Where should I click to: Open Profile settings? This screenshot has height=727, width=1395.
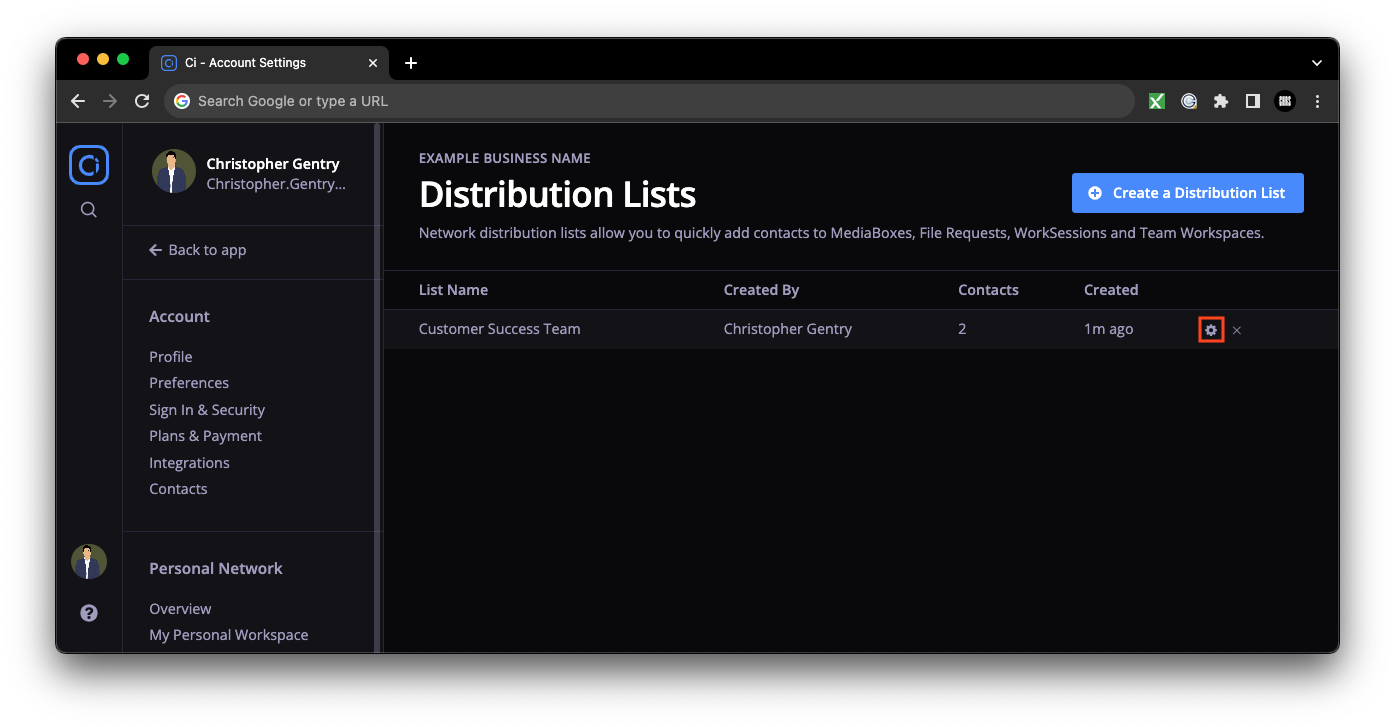click(x=171, y=357)
